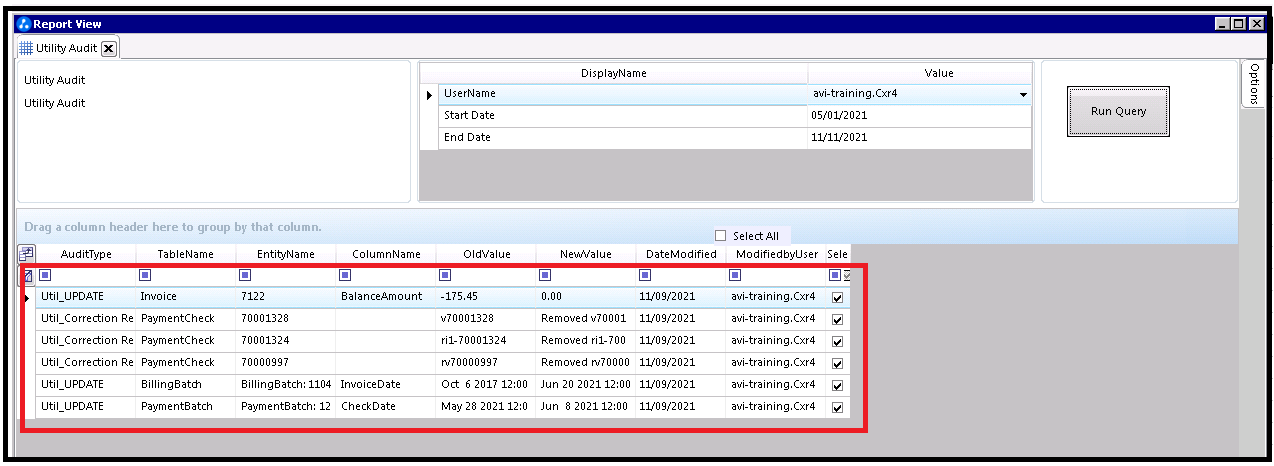The width and height of the screenshot is (1274, 466).
Task: Edit the End Date value 11/11/2021
Action: tap(920, 138)
